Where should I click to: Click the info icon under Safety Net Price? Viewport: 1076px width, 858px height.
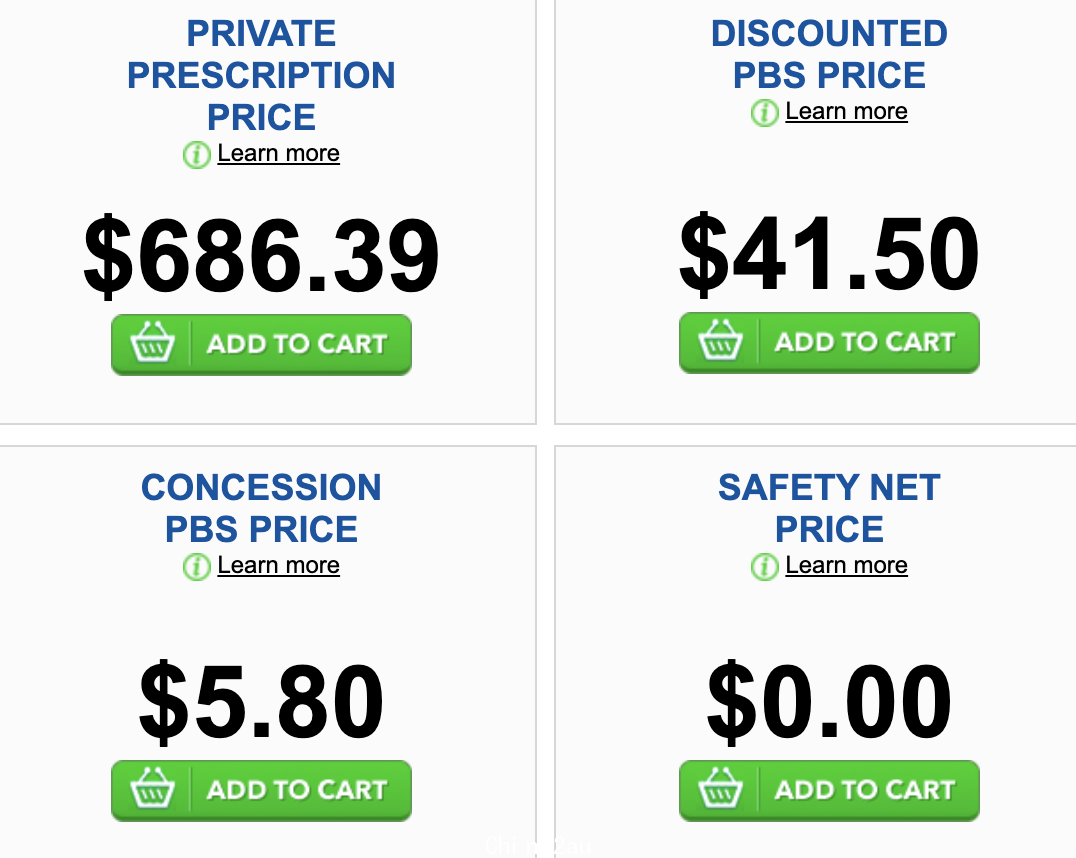click(x=764, y=567)
